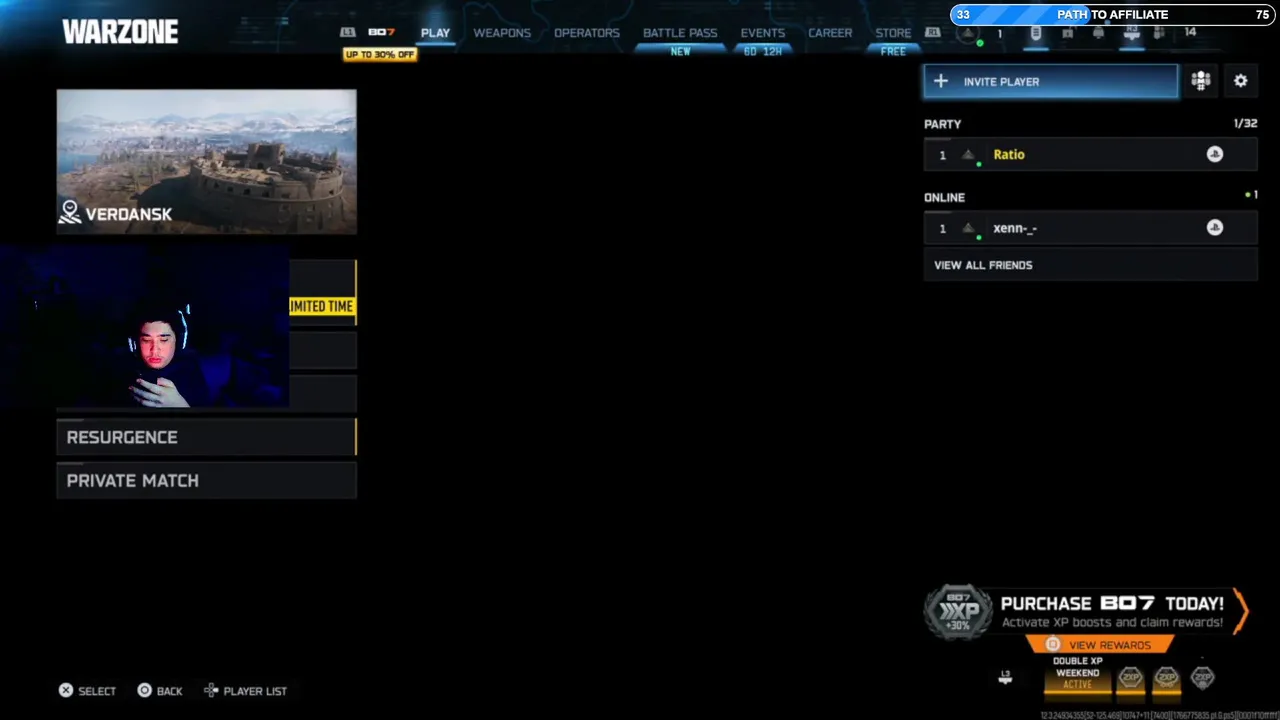Screen dimensions: 1280x720
Task: Click the BACK circle button prompt
Action: pyautogui.click(x=160, y=691)
